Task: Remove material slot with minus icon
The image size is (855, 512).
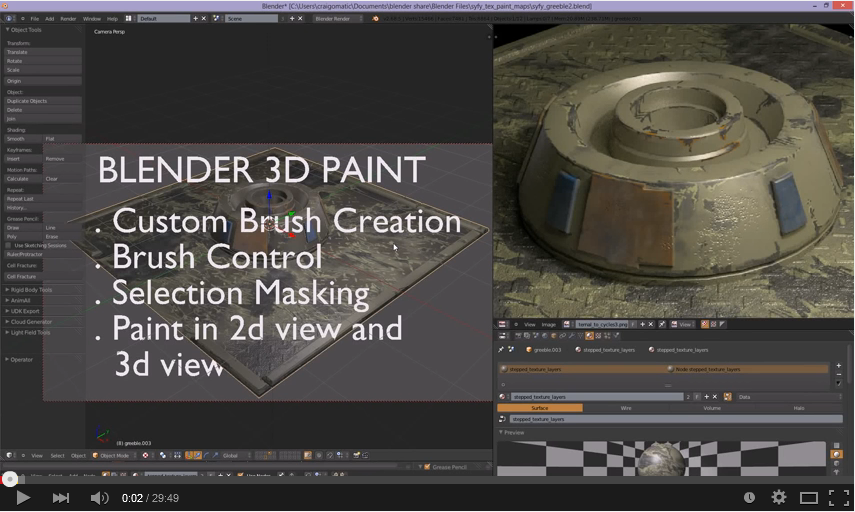Action: (x=839, y=375)
